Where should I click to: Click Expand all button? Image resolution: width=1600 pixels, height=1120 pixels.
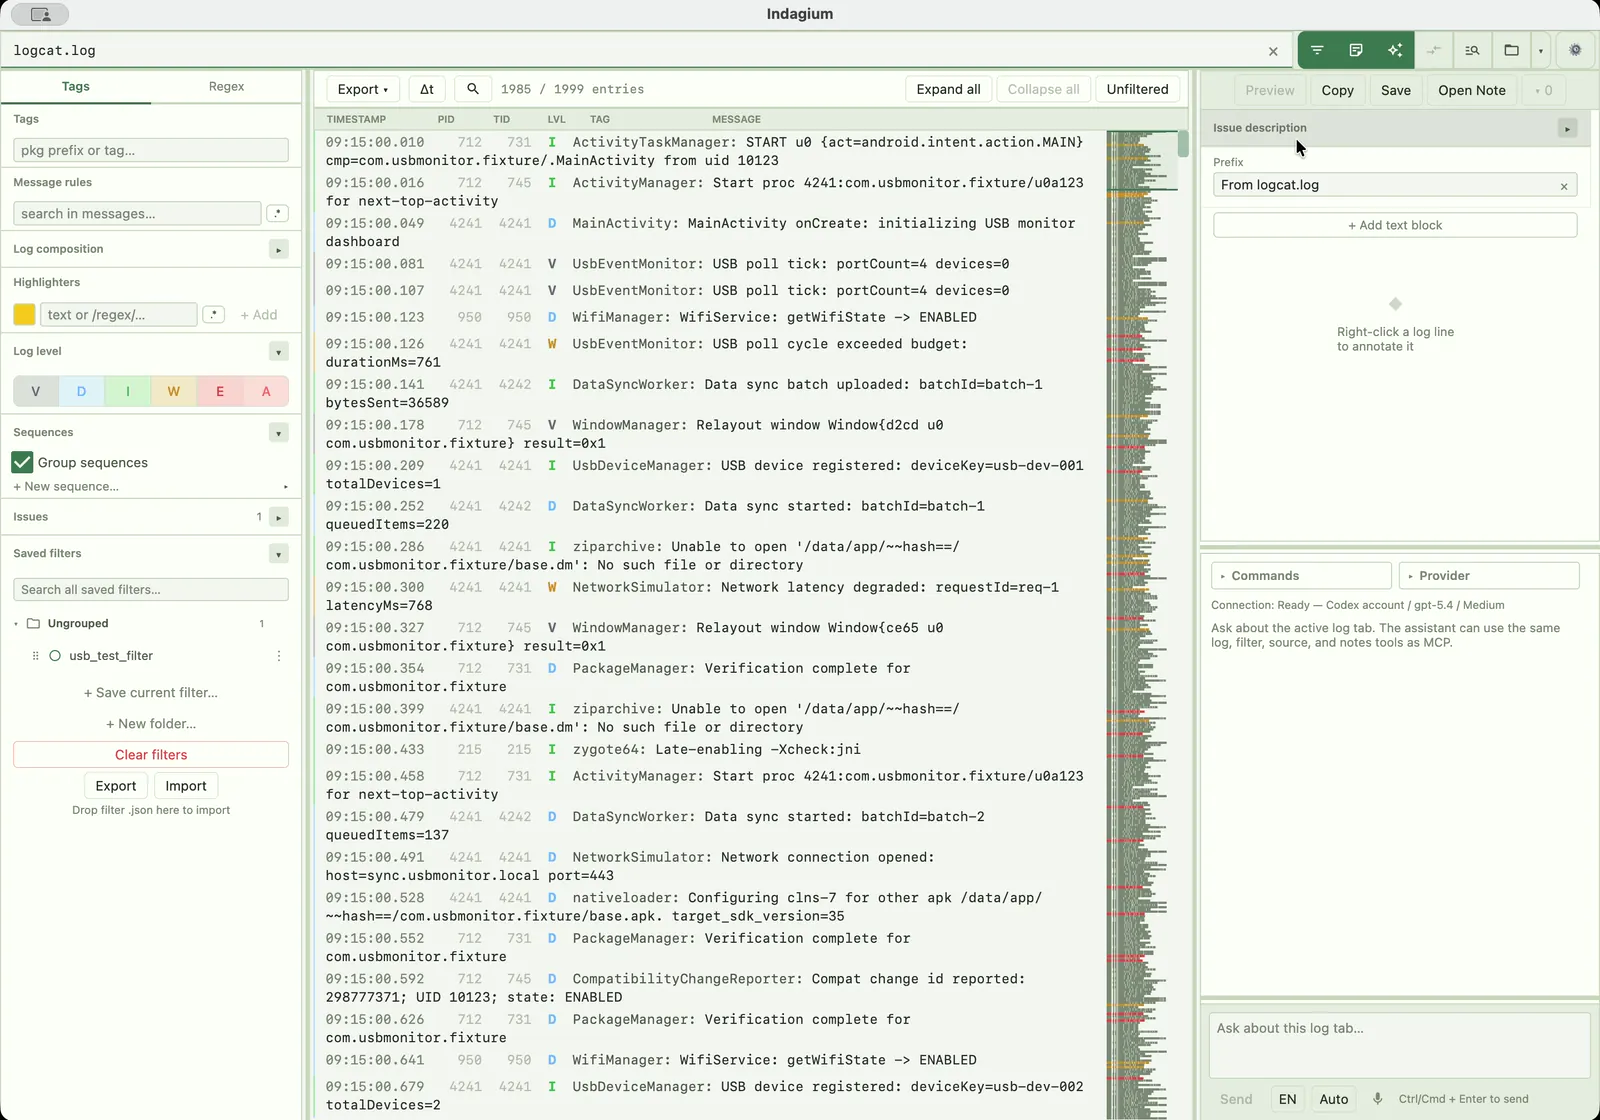click(x=948, y=89)
